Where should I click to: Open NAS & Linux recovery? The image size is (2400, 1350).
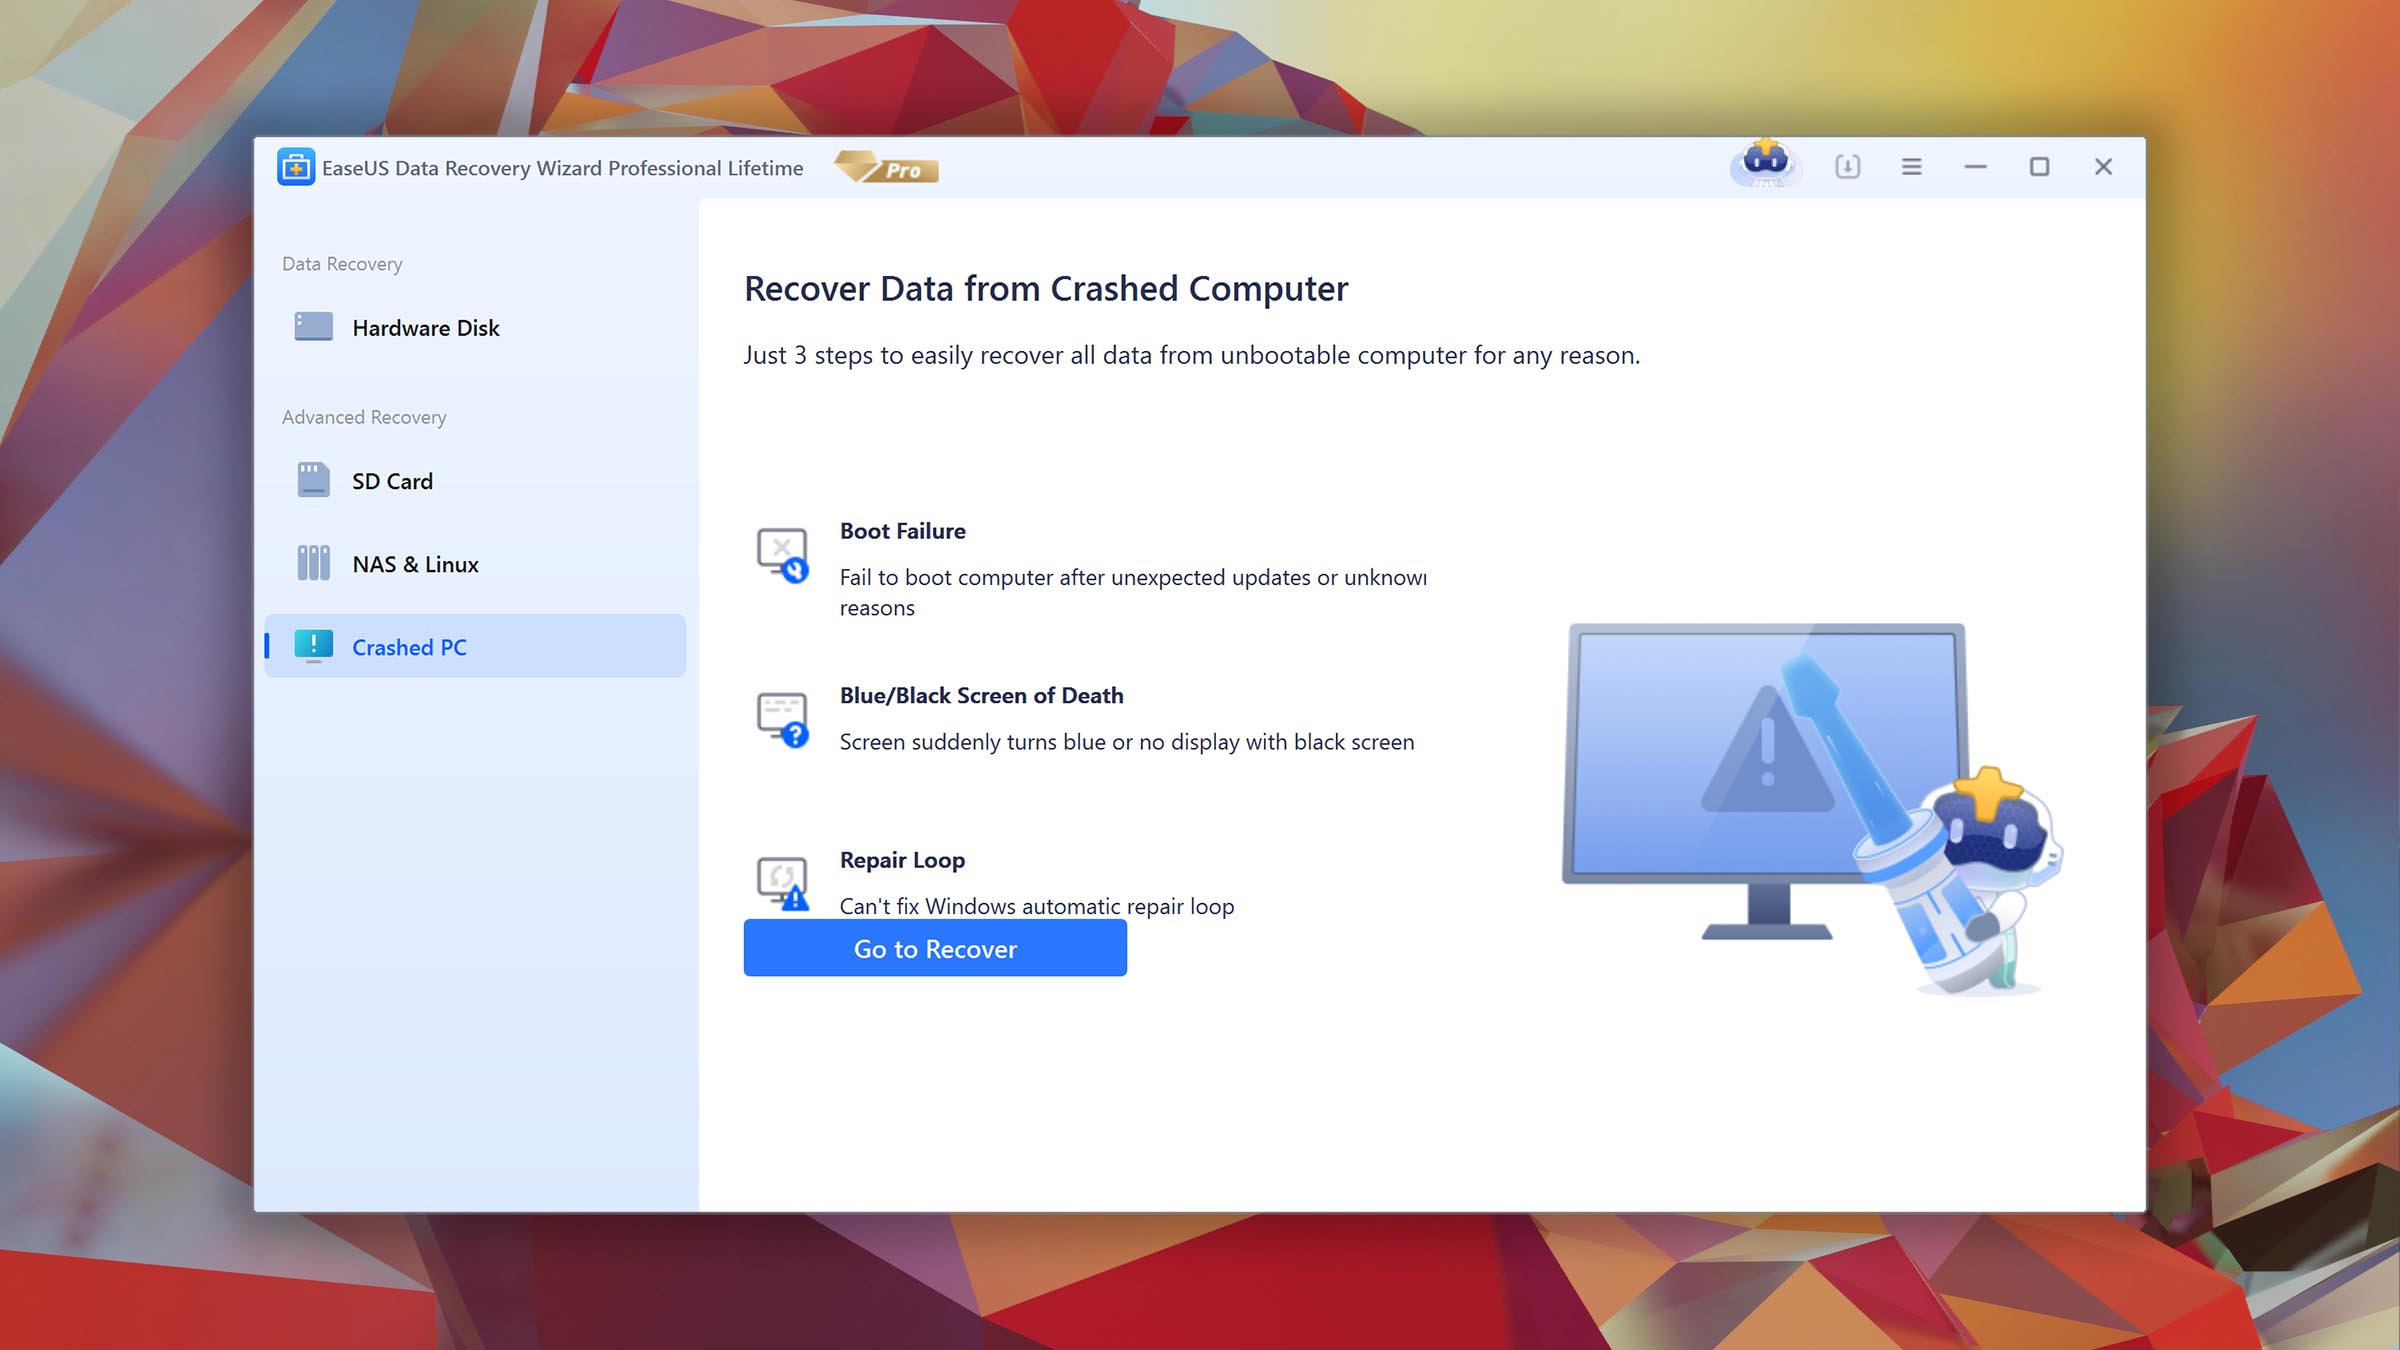tap(475, 564)
